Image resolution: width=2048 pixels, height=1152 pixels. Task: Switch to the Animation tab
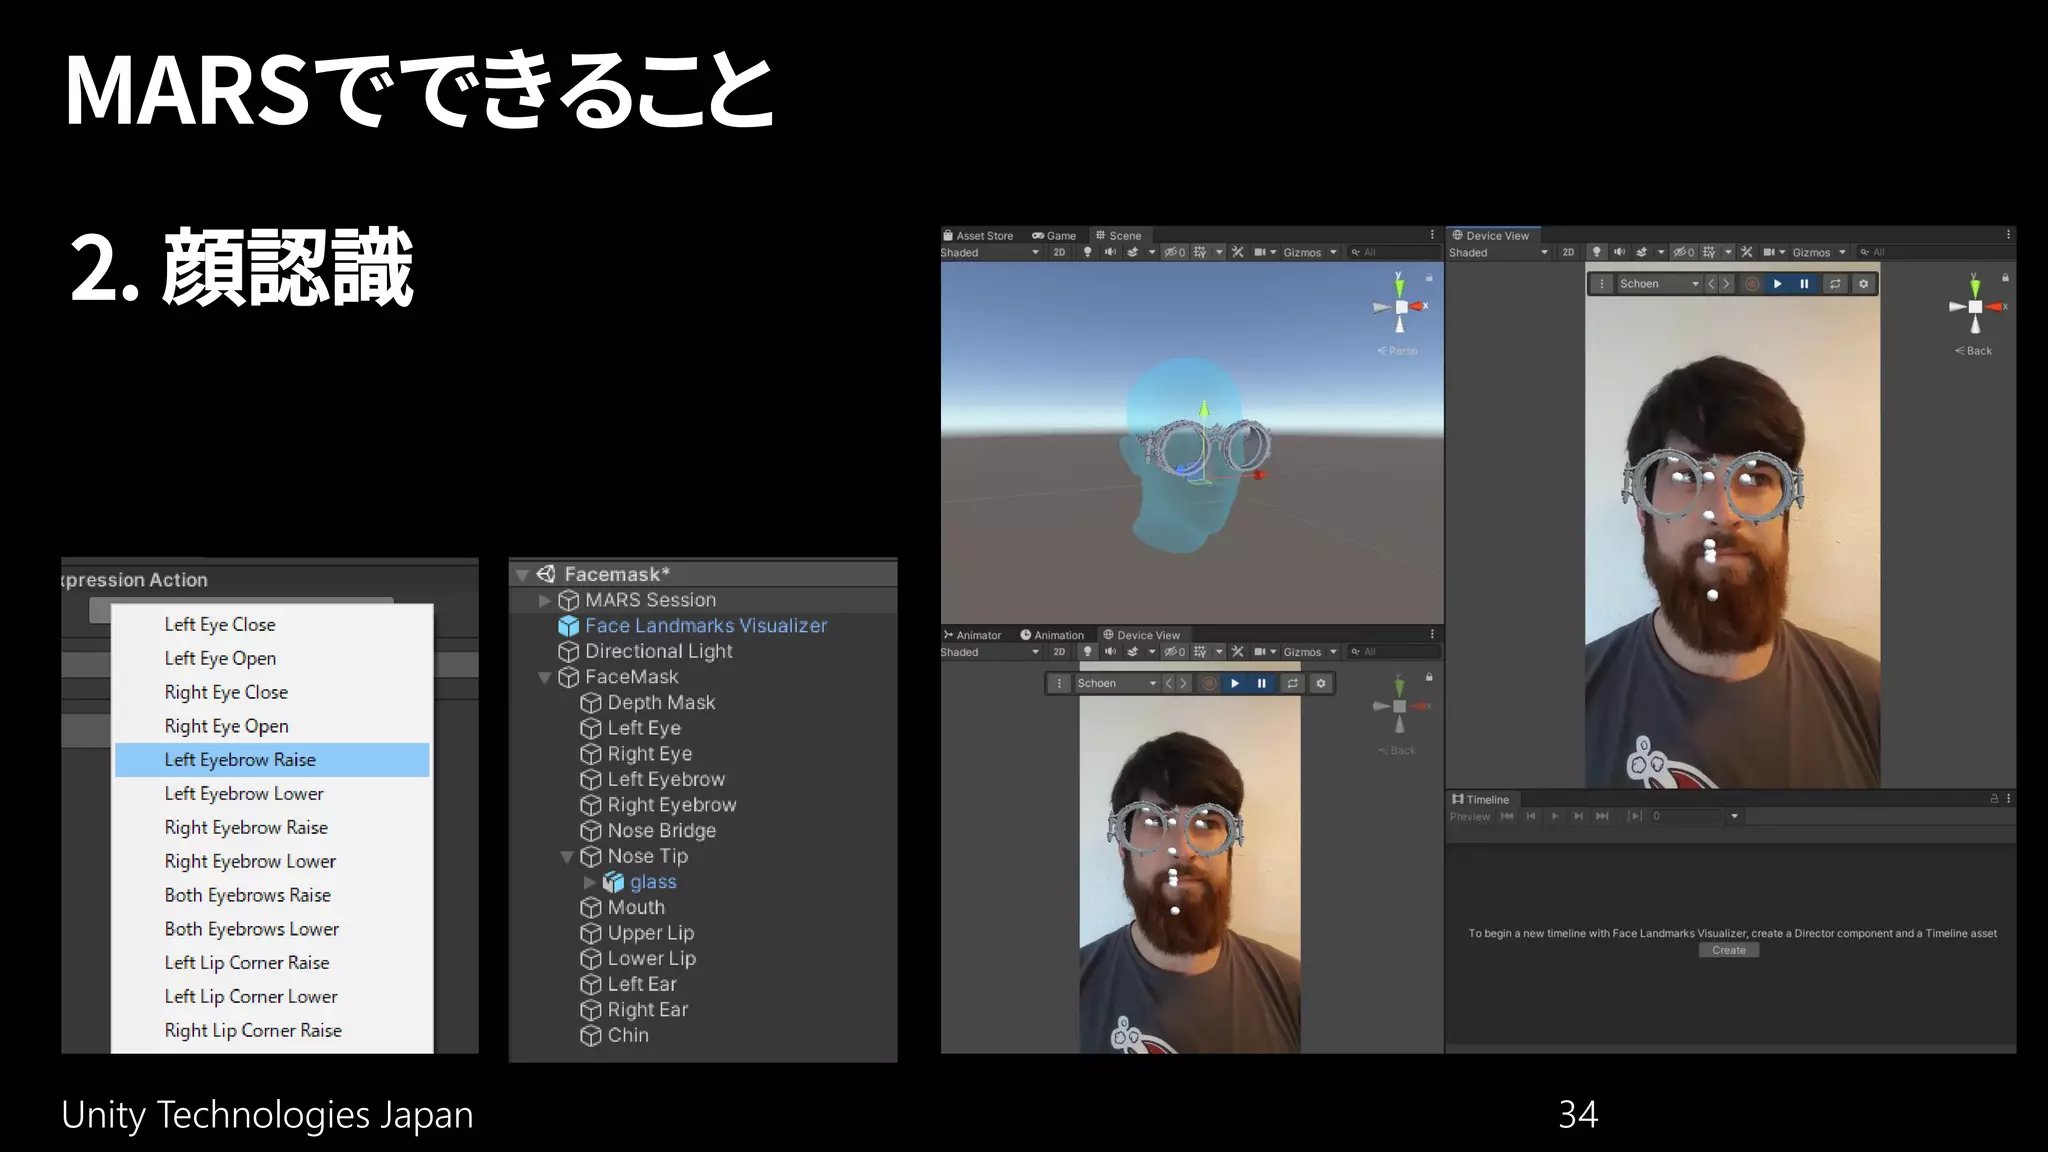click(x=1052, y=635)
